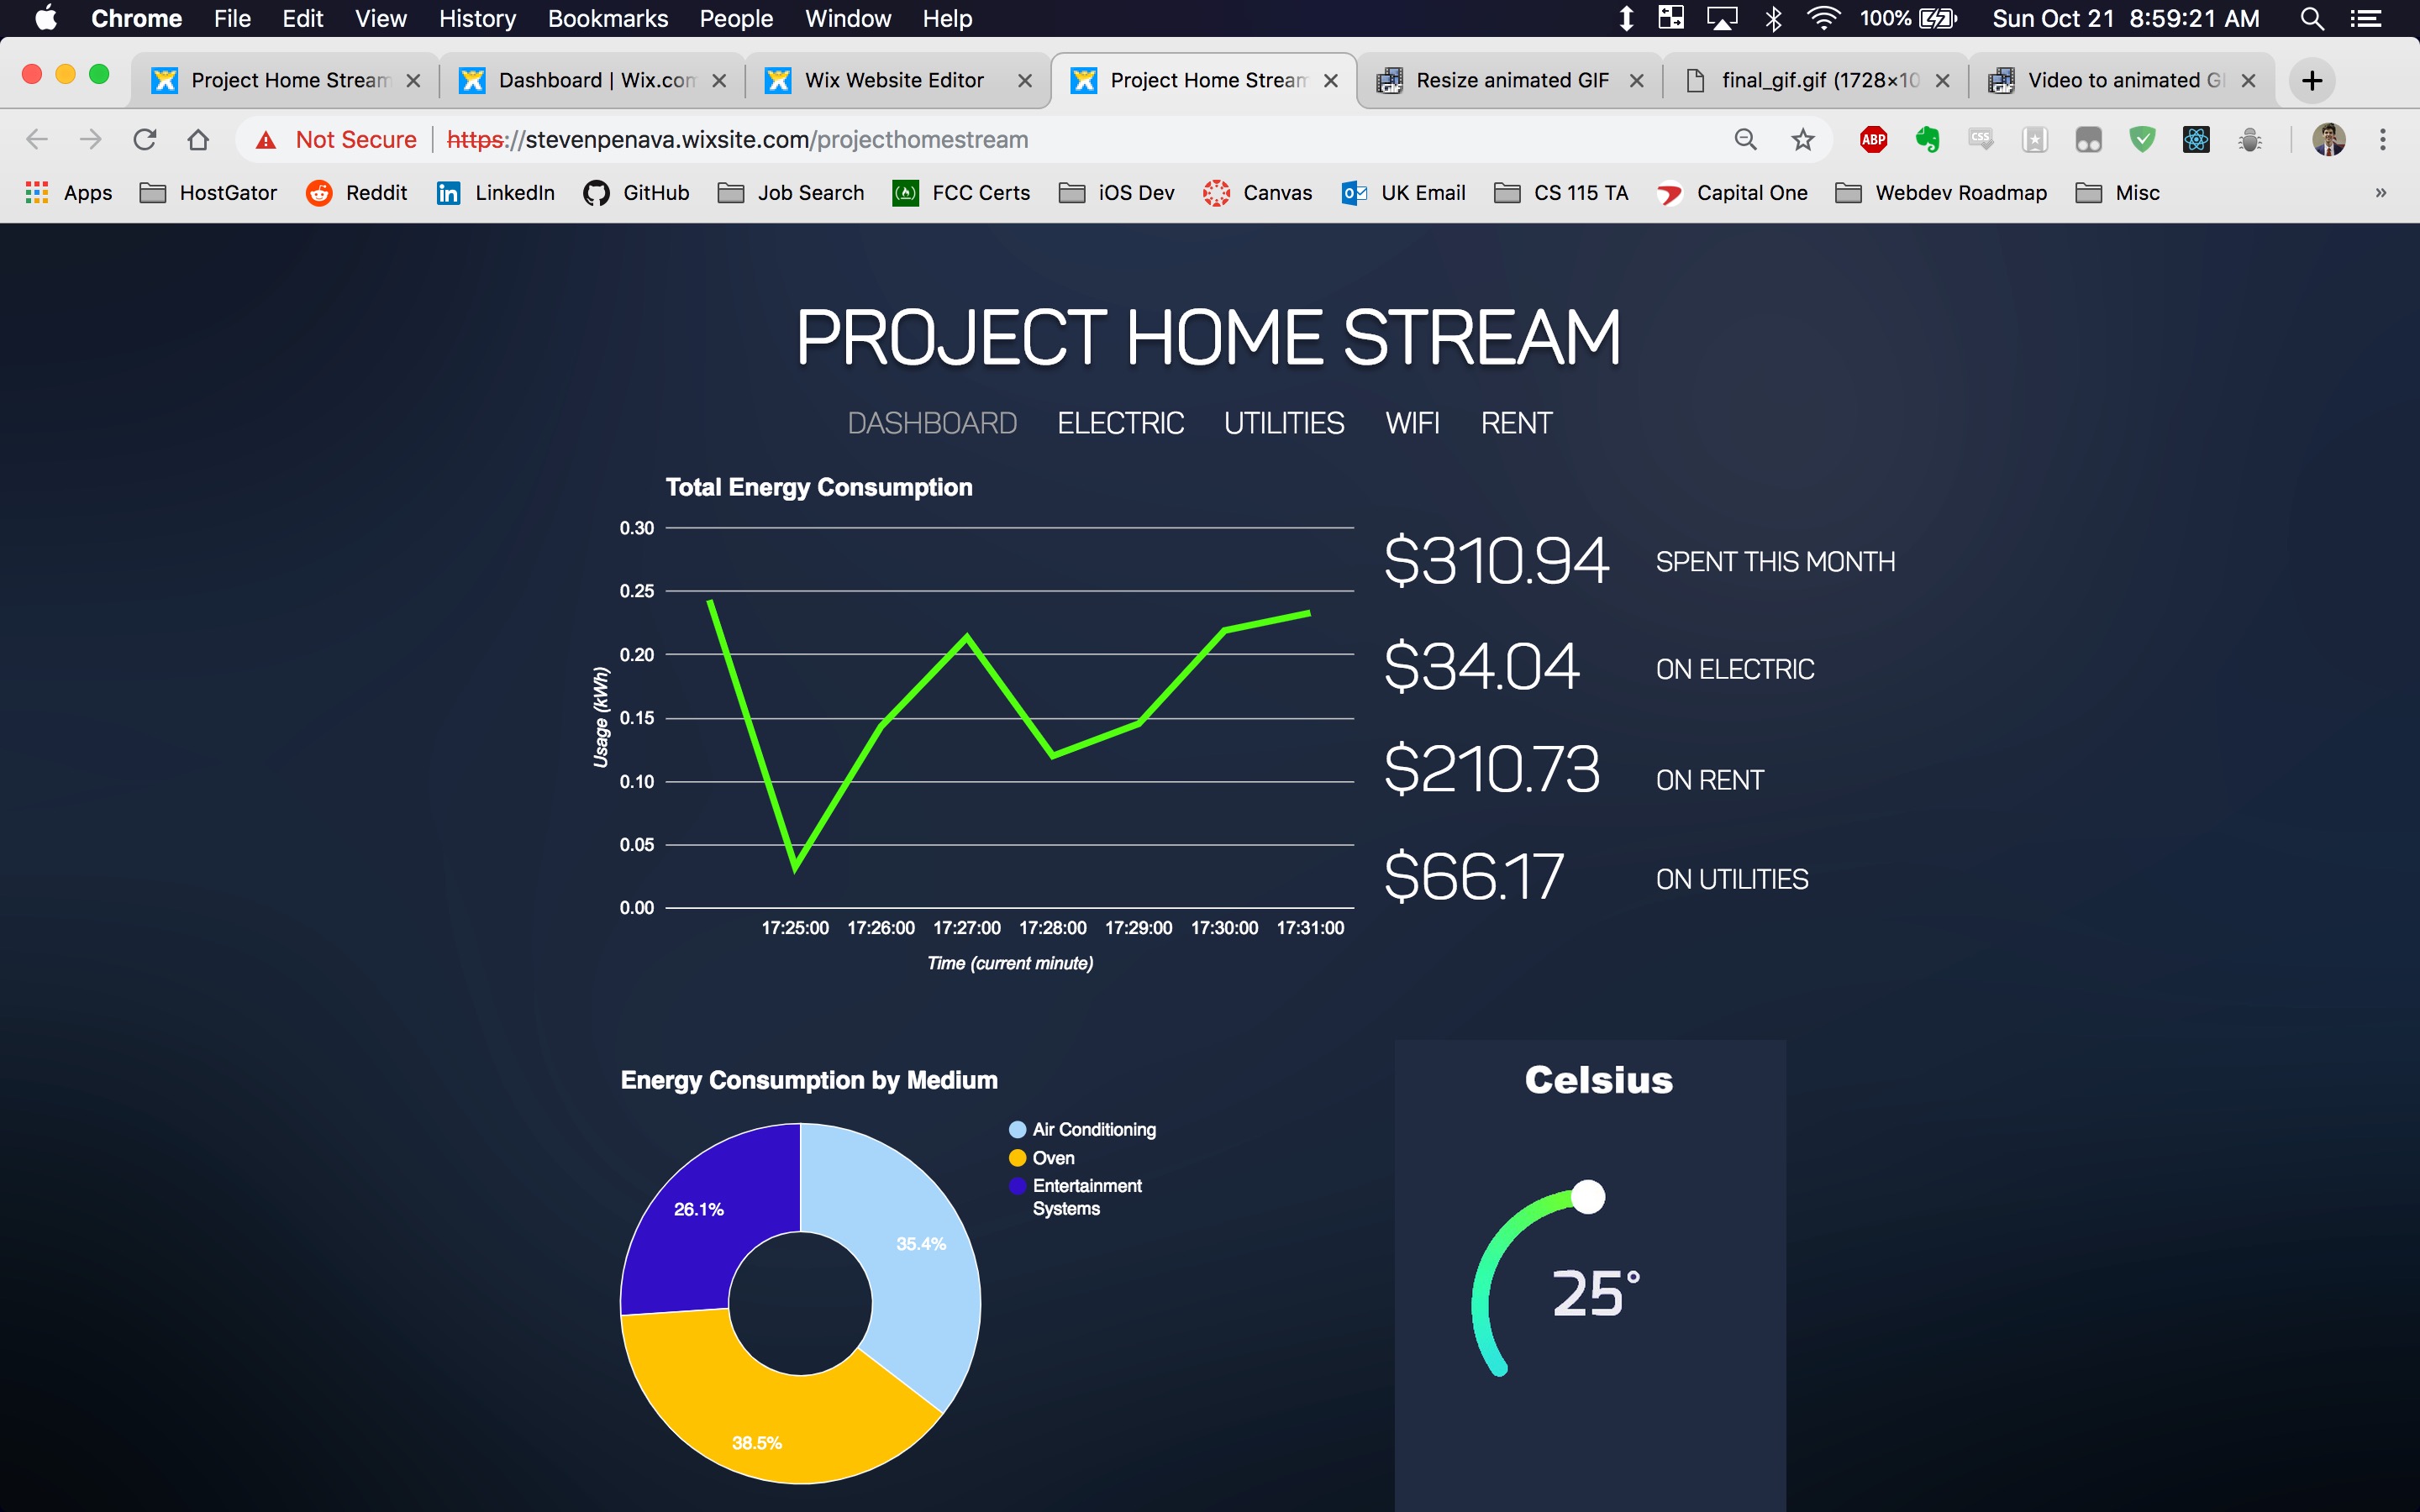This screenshot has height=1512, width=2420.
Task: Click the zoom magnifier in address bar
Action: click(1745, 140)
